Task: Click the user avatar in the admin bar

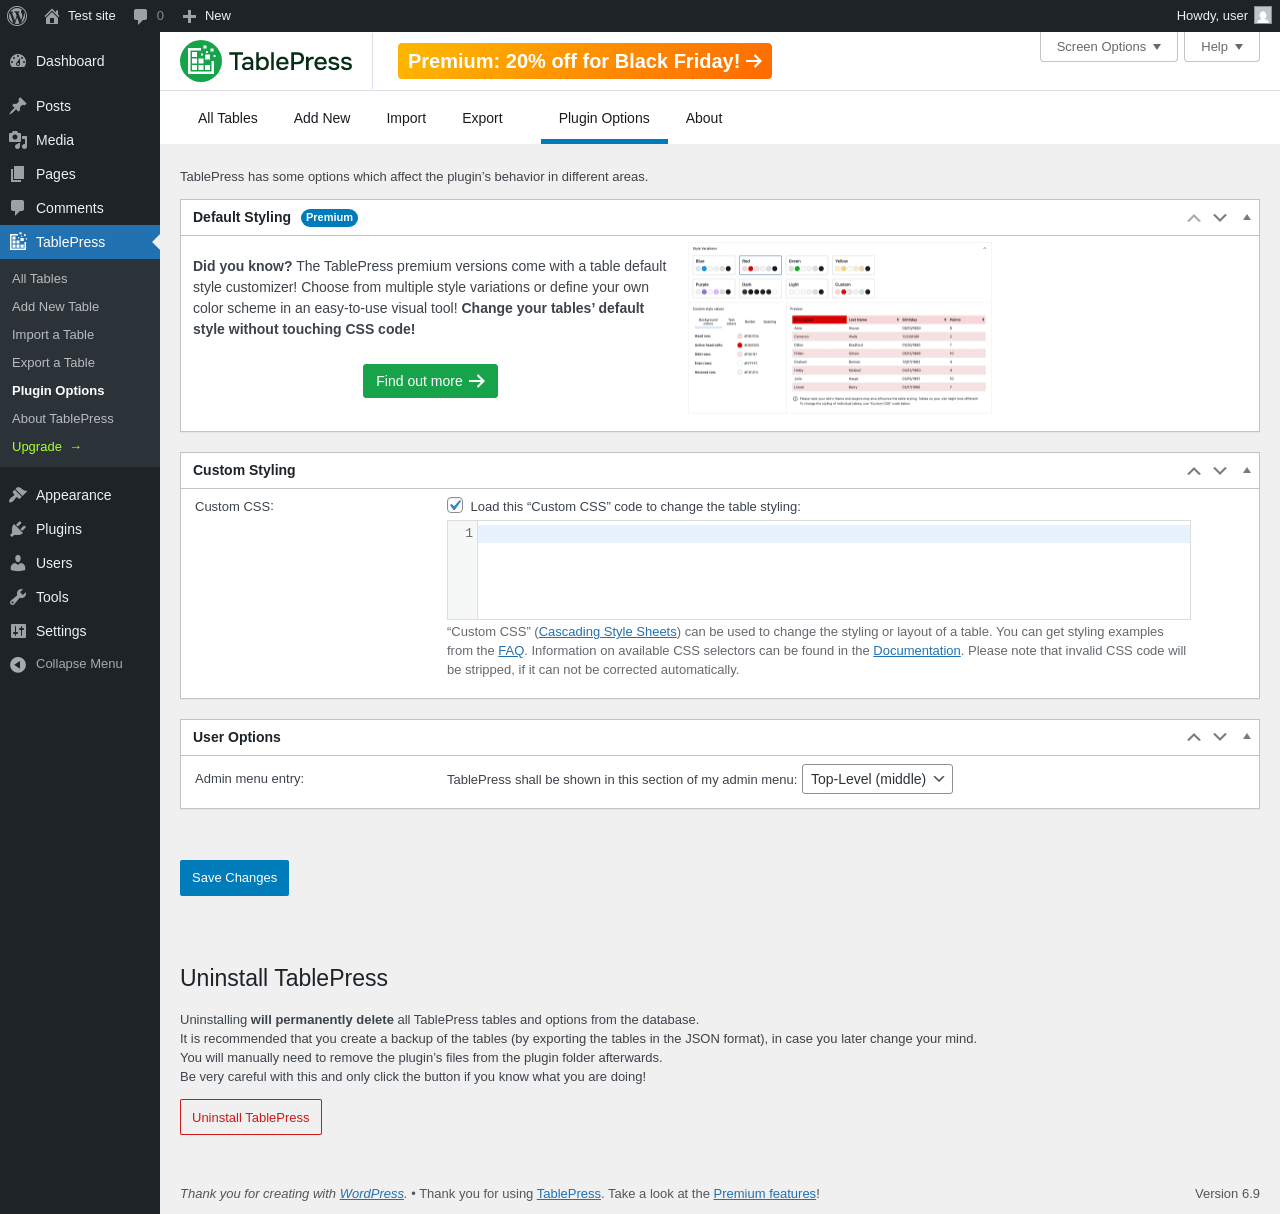Action: [1263, 15]
